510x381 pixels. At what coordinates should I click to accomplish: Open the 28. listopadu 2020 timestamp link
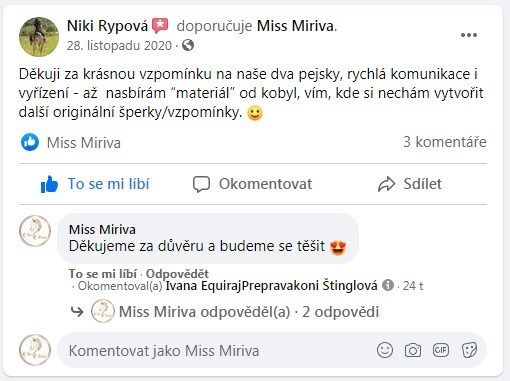(119, 45)
